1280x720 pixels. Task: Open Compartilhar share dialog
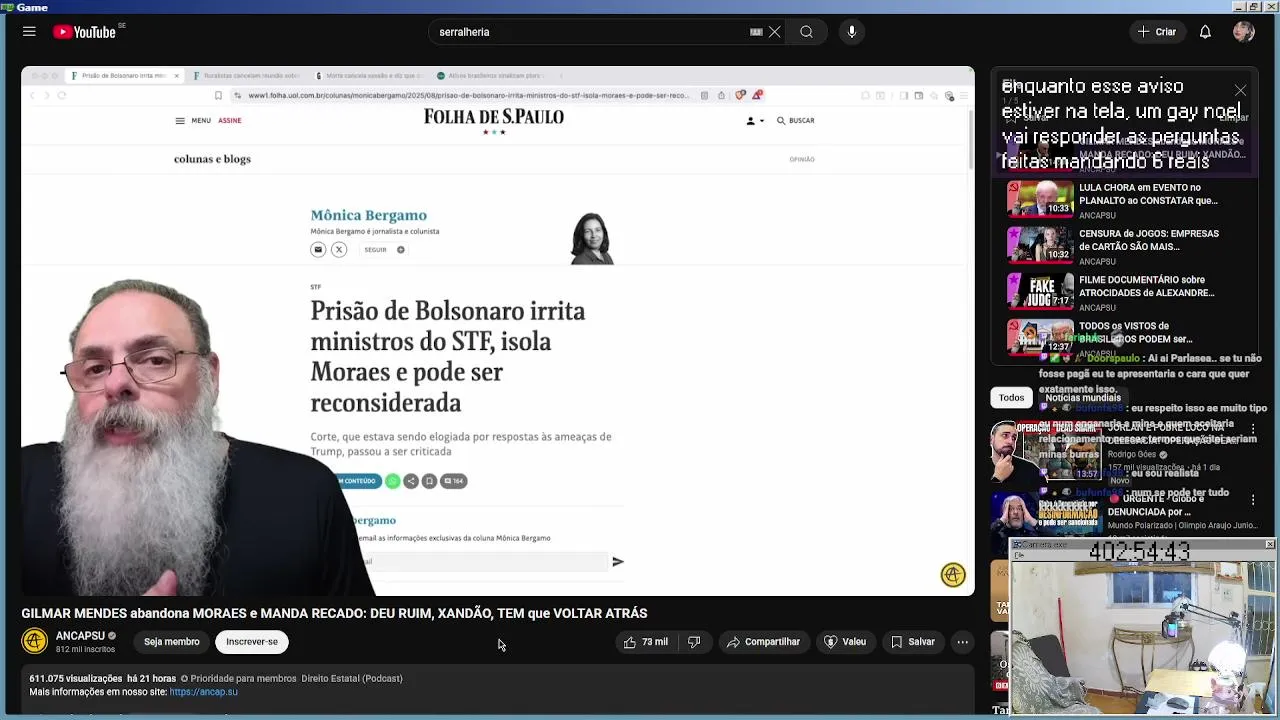pyautogui.click(x=764, y=642)
